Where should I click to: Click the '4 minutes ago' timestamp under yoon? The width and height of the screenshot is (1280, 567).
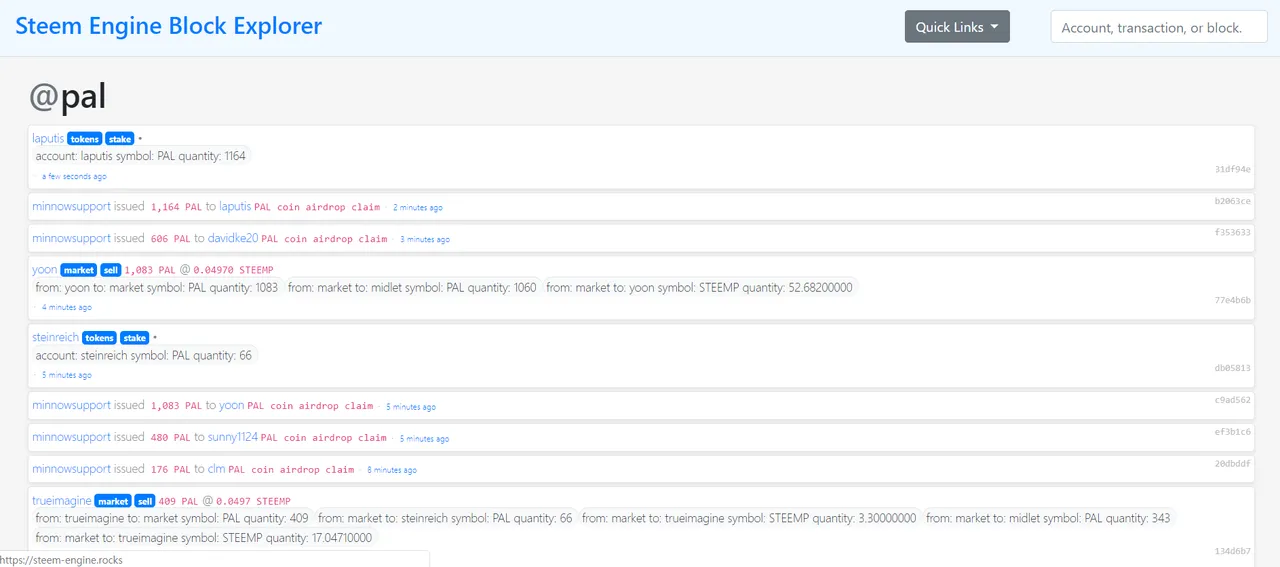pos(67,307)
